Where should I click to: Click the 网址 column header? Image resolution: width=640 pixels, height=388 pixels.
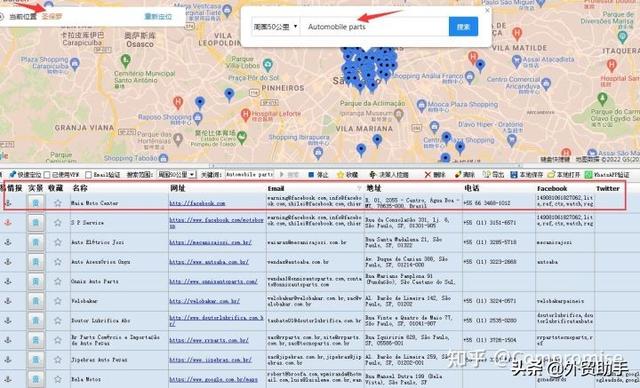[x=178, y=188]
